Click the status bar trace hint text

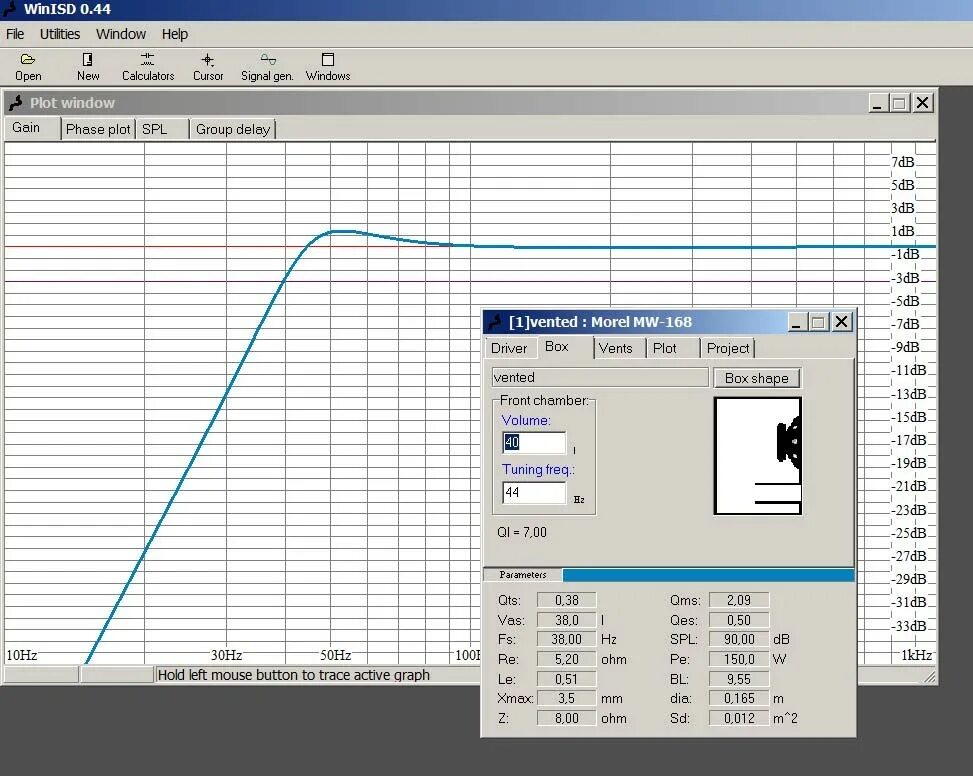pos(294,675)
